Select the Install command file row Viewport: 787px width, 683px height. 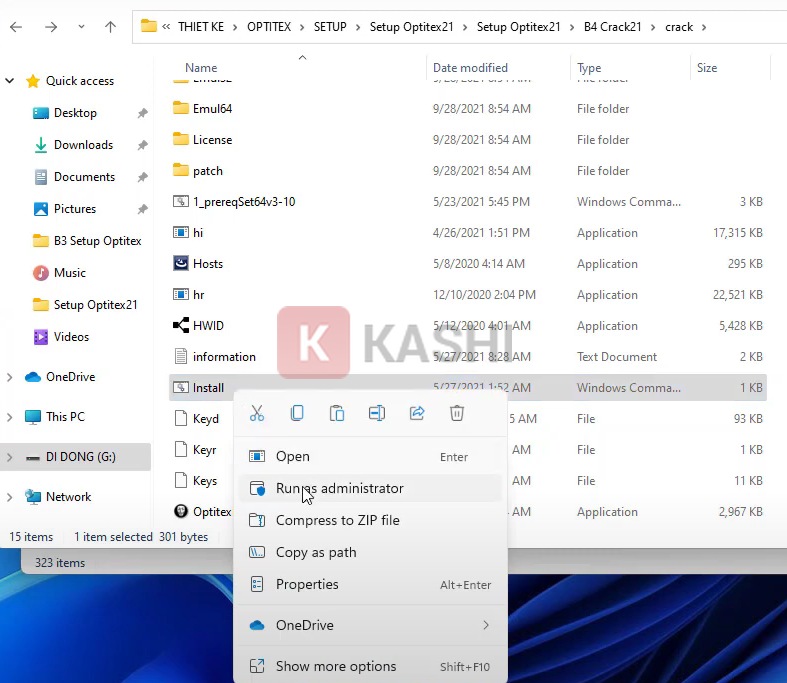click(468, 387)
